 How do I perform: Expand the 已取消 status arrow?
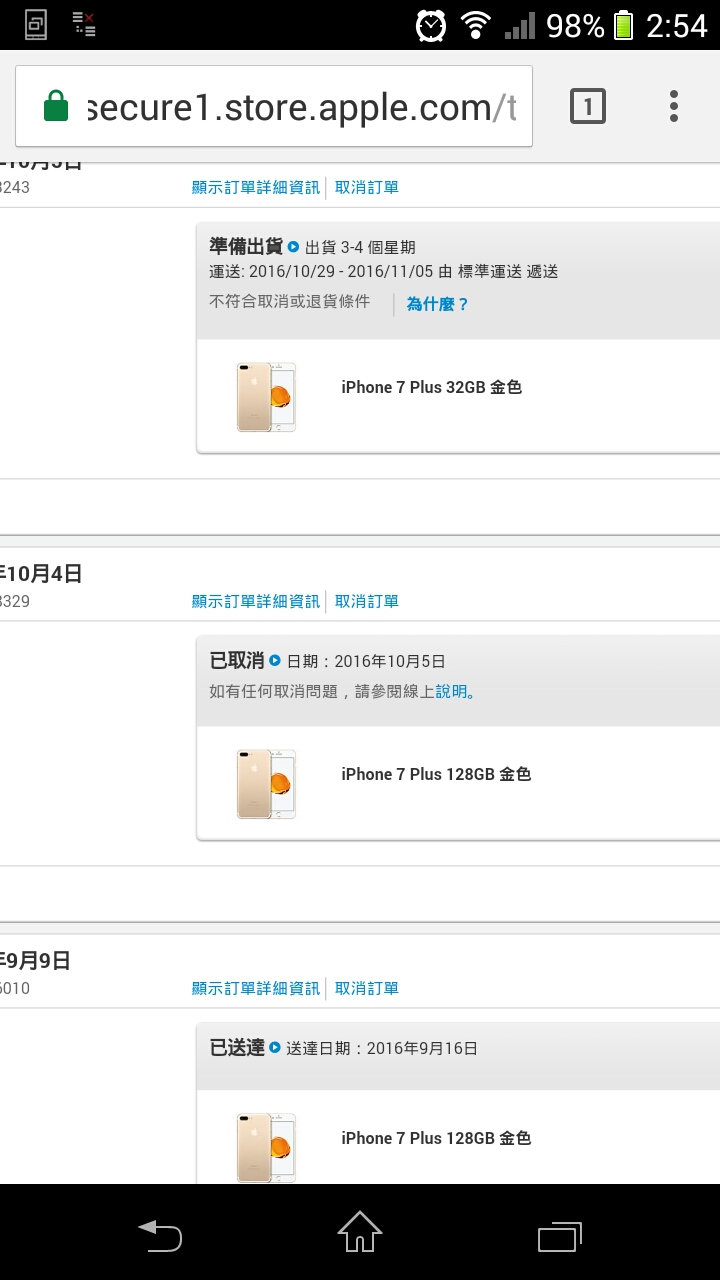click(275, 661)
